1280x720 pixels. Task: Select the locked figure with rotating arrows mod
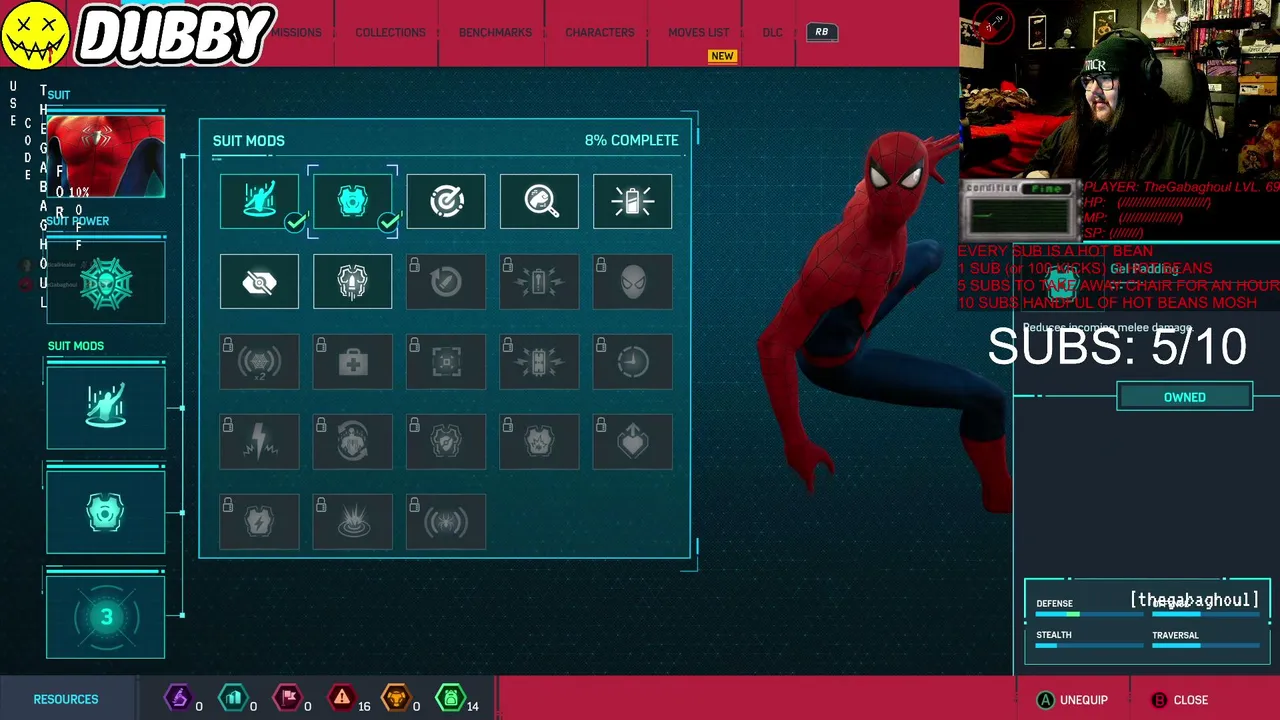click(352, 441)
